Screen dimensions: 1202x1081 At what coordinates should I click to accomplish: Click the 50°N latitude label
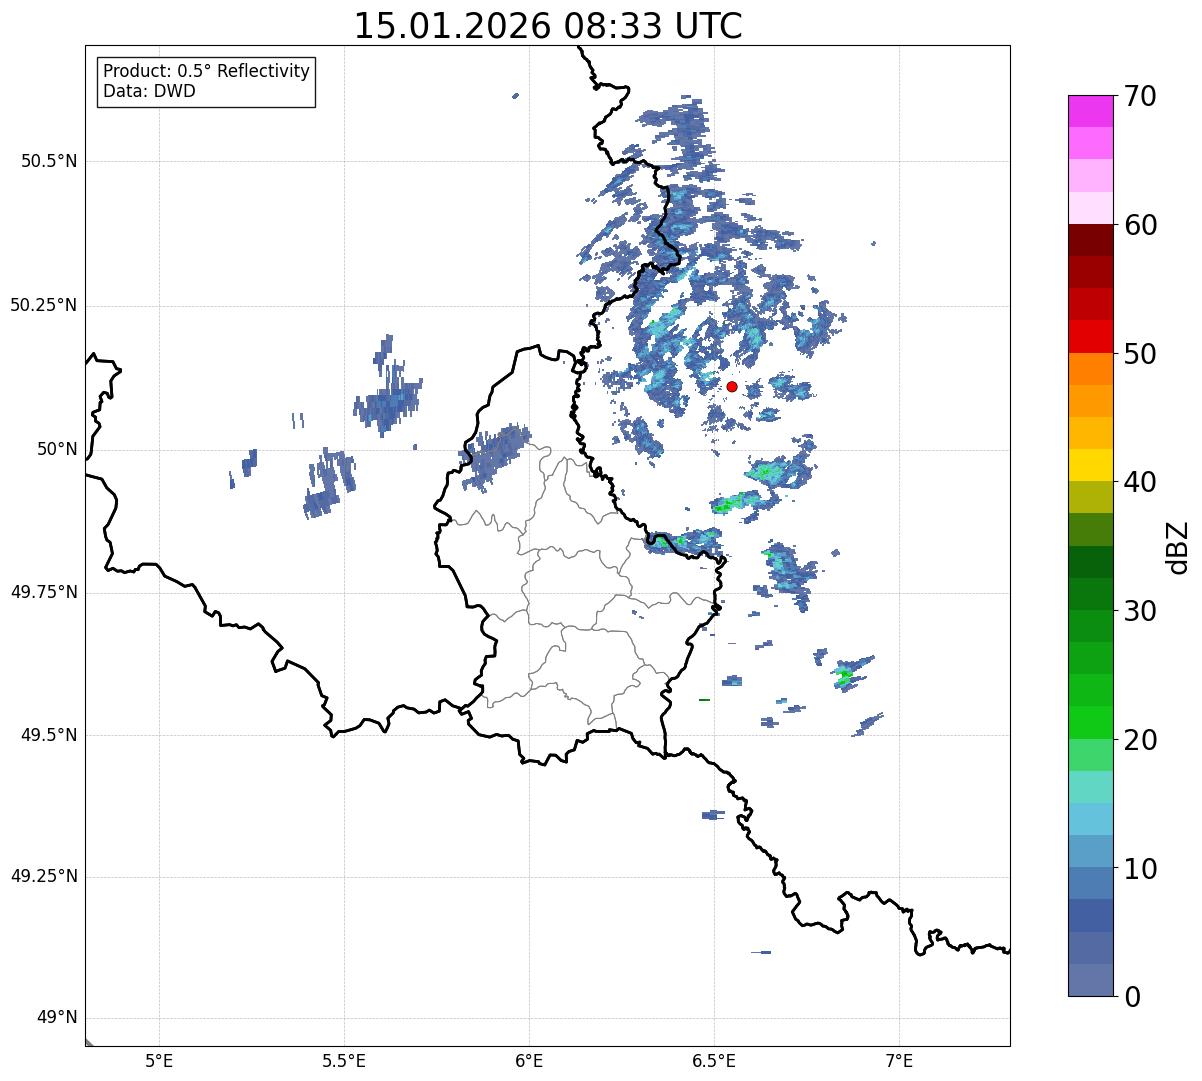pos(57,450)
